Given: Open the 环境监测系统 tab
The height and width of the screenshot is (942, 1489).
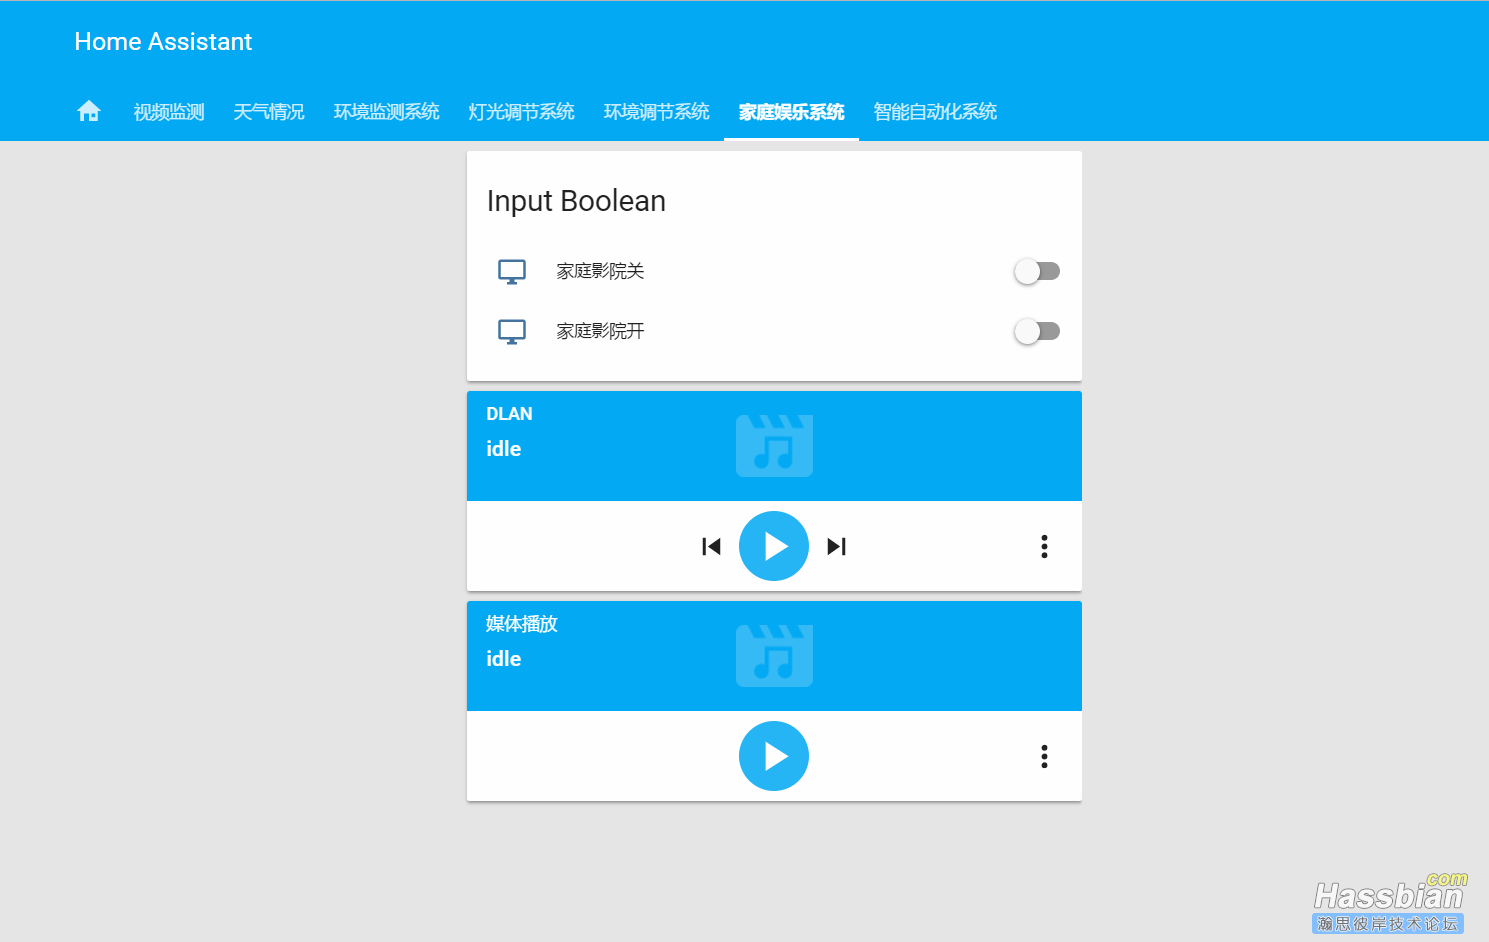Looking at the screenshot, I should (x=387, y=112).
